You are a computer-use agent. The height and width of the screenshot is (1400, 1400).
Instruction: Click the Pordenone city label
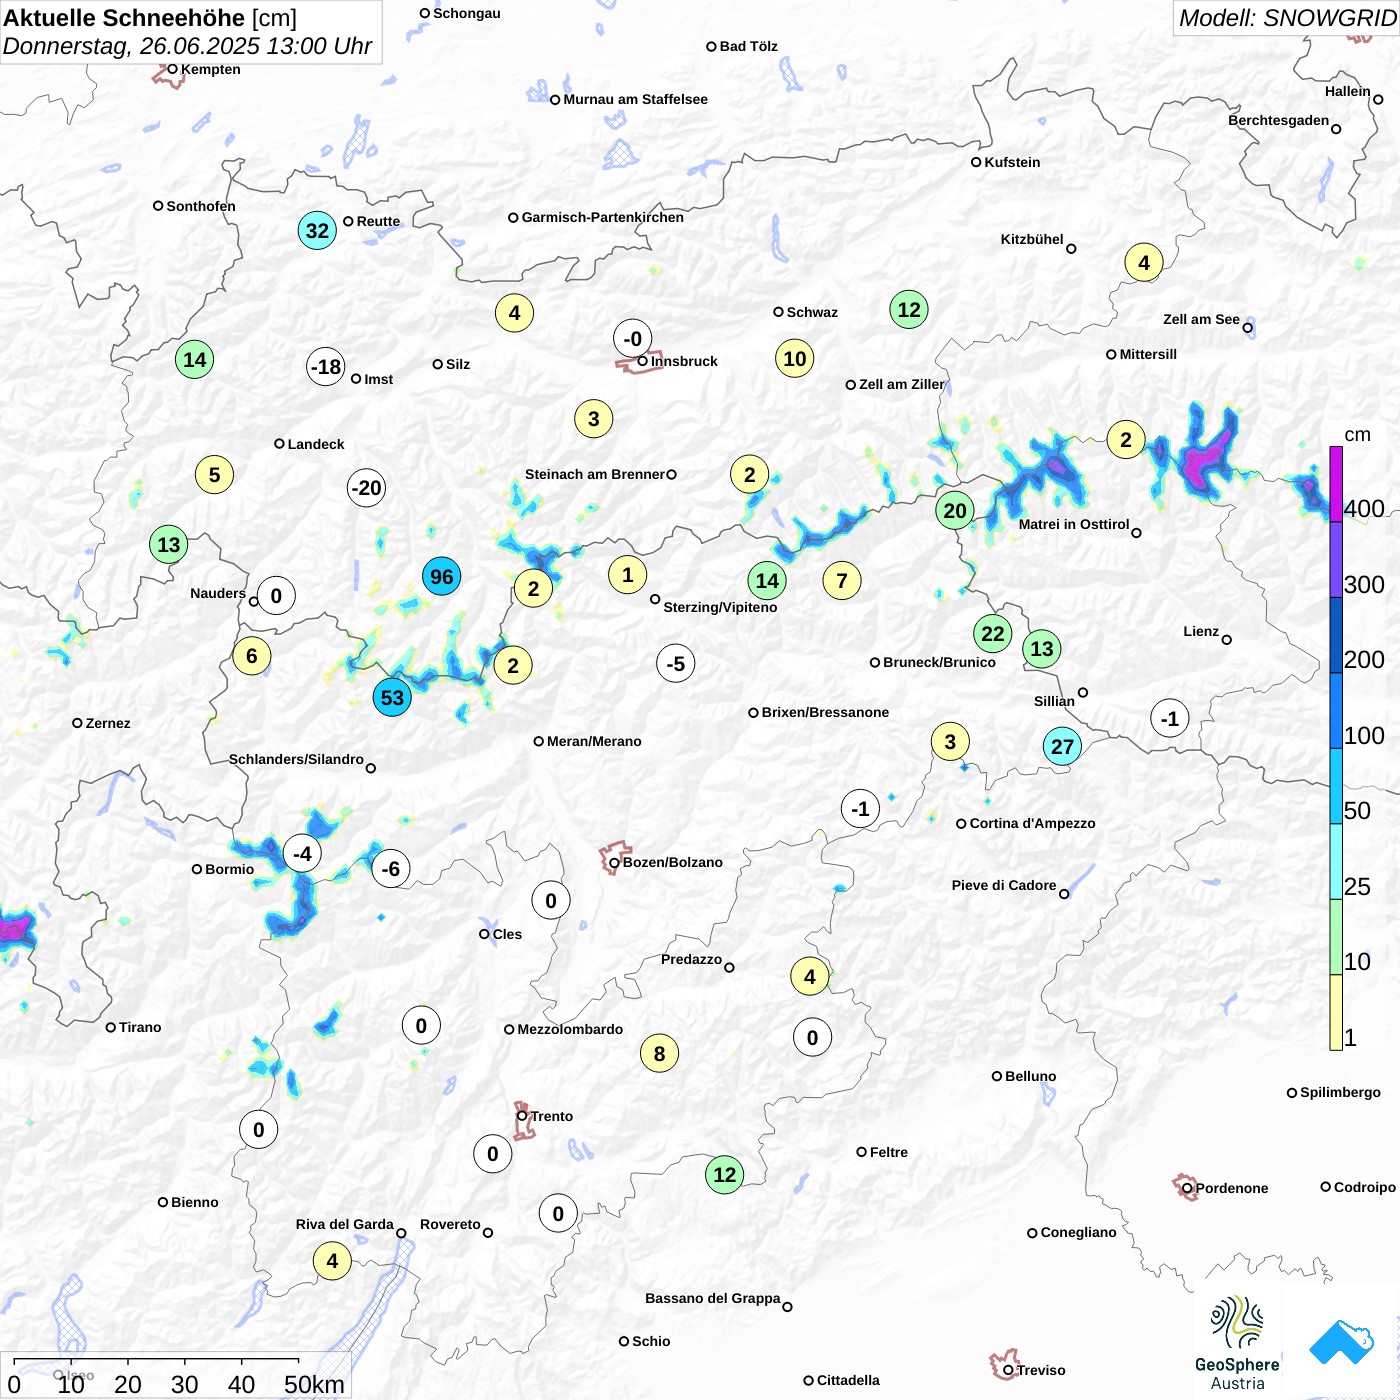coord(1232,1189)
